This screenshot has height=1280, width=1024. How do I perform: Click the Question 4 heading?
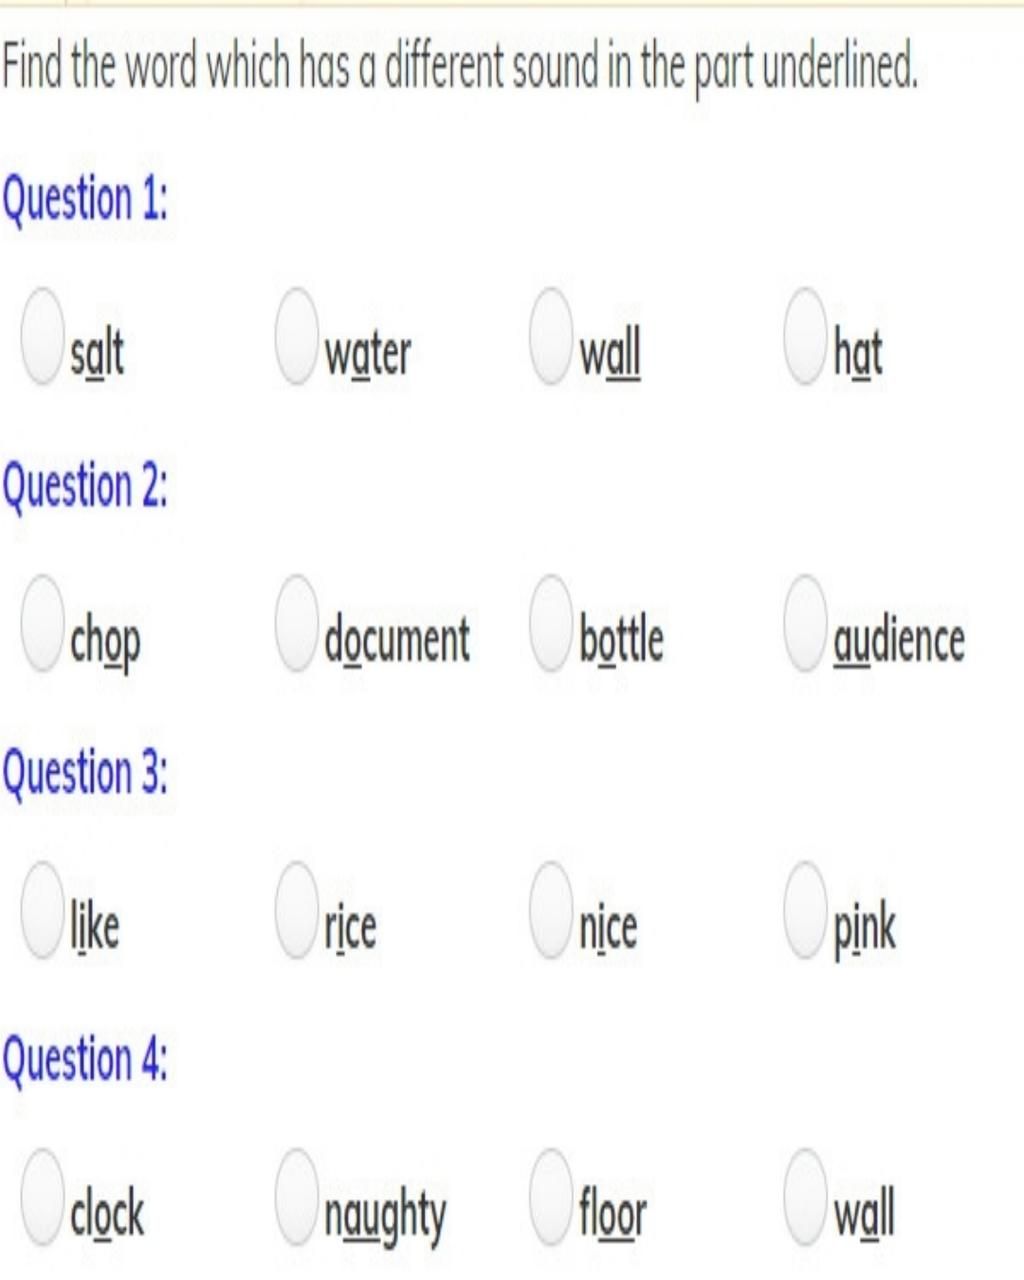85,1060
